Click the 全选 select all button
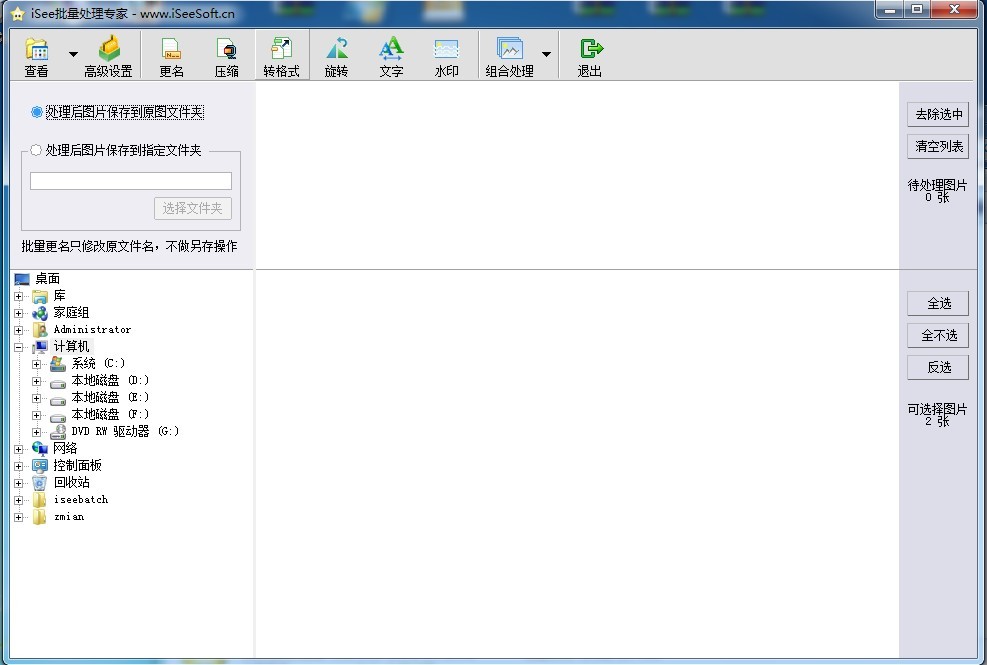 pos(938,303)
